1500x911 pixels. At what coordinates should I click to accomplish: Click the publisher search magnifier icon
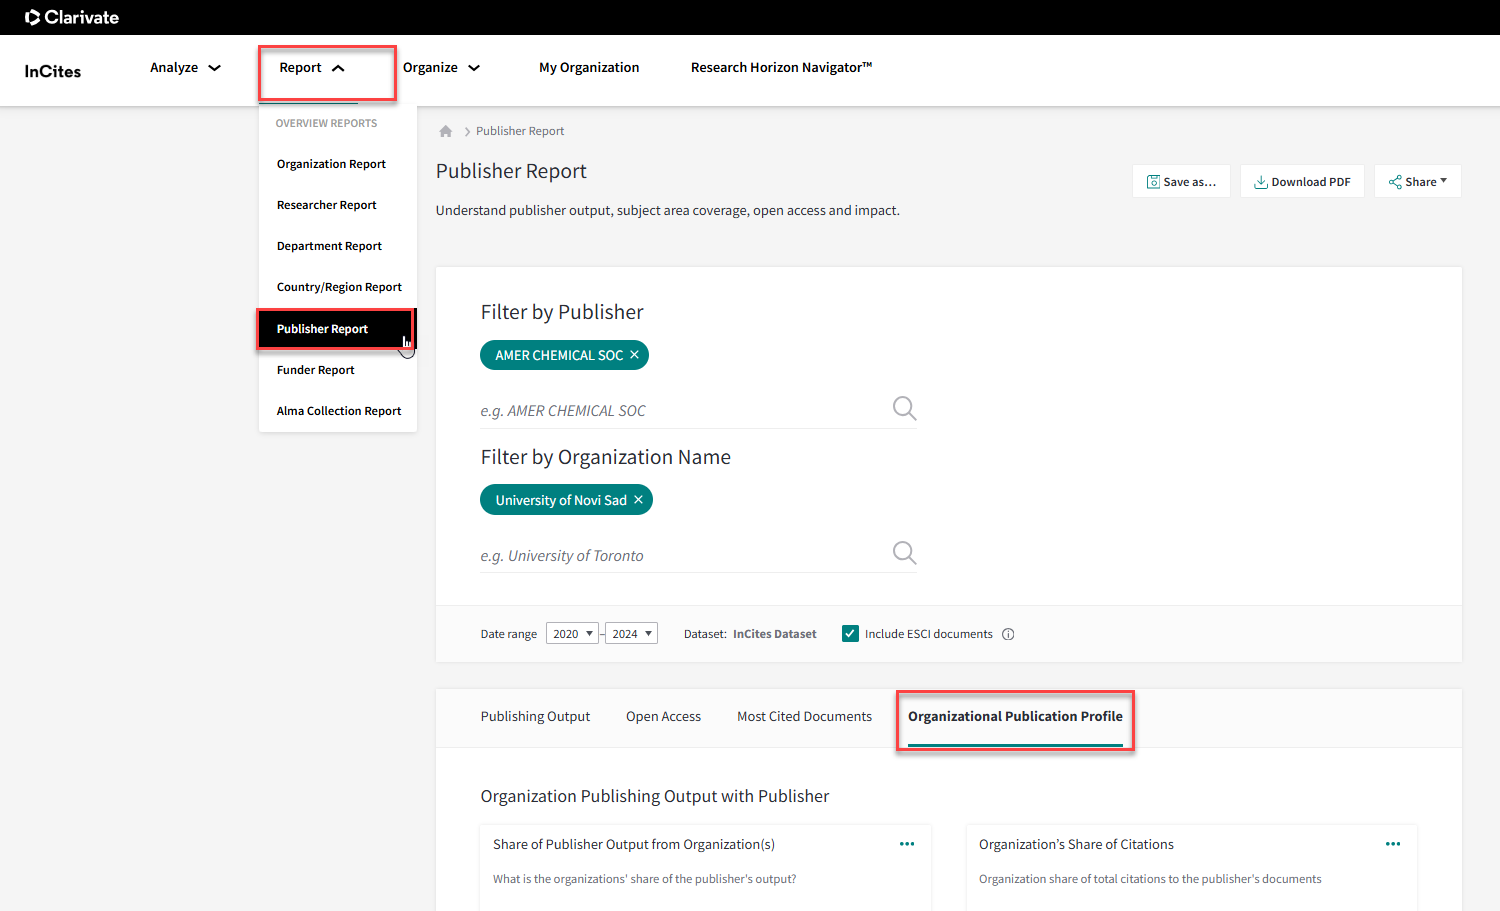(904, 408)
